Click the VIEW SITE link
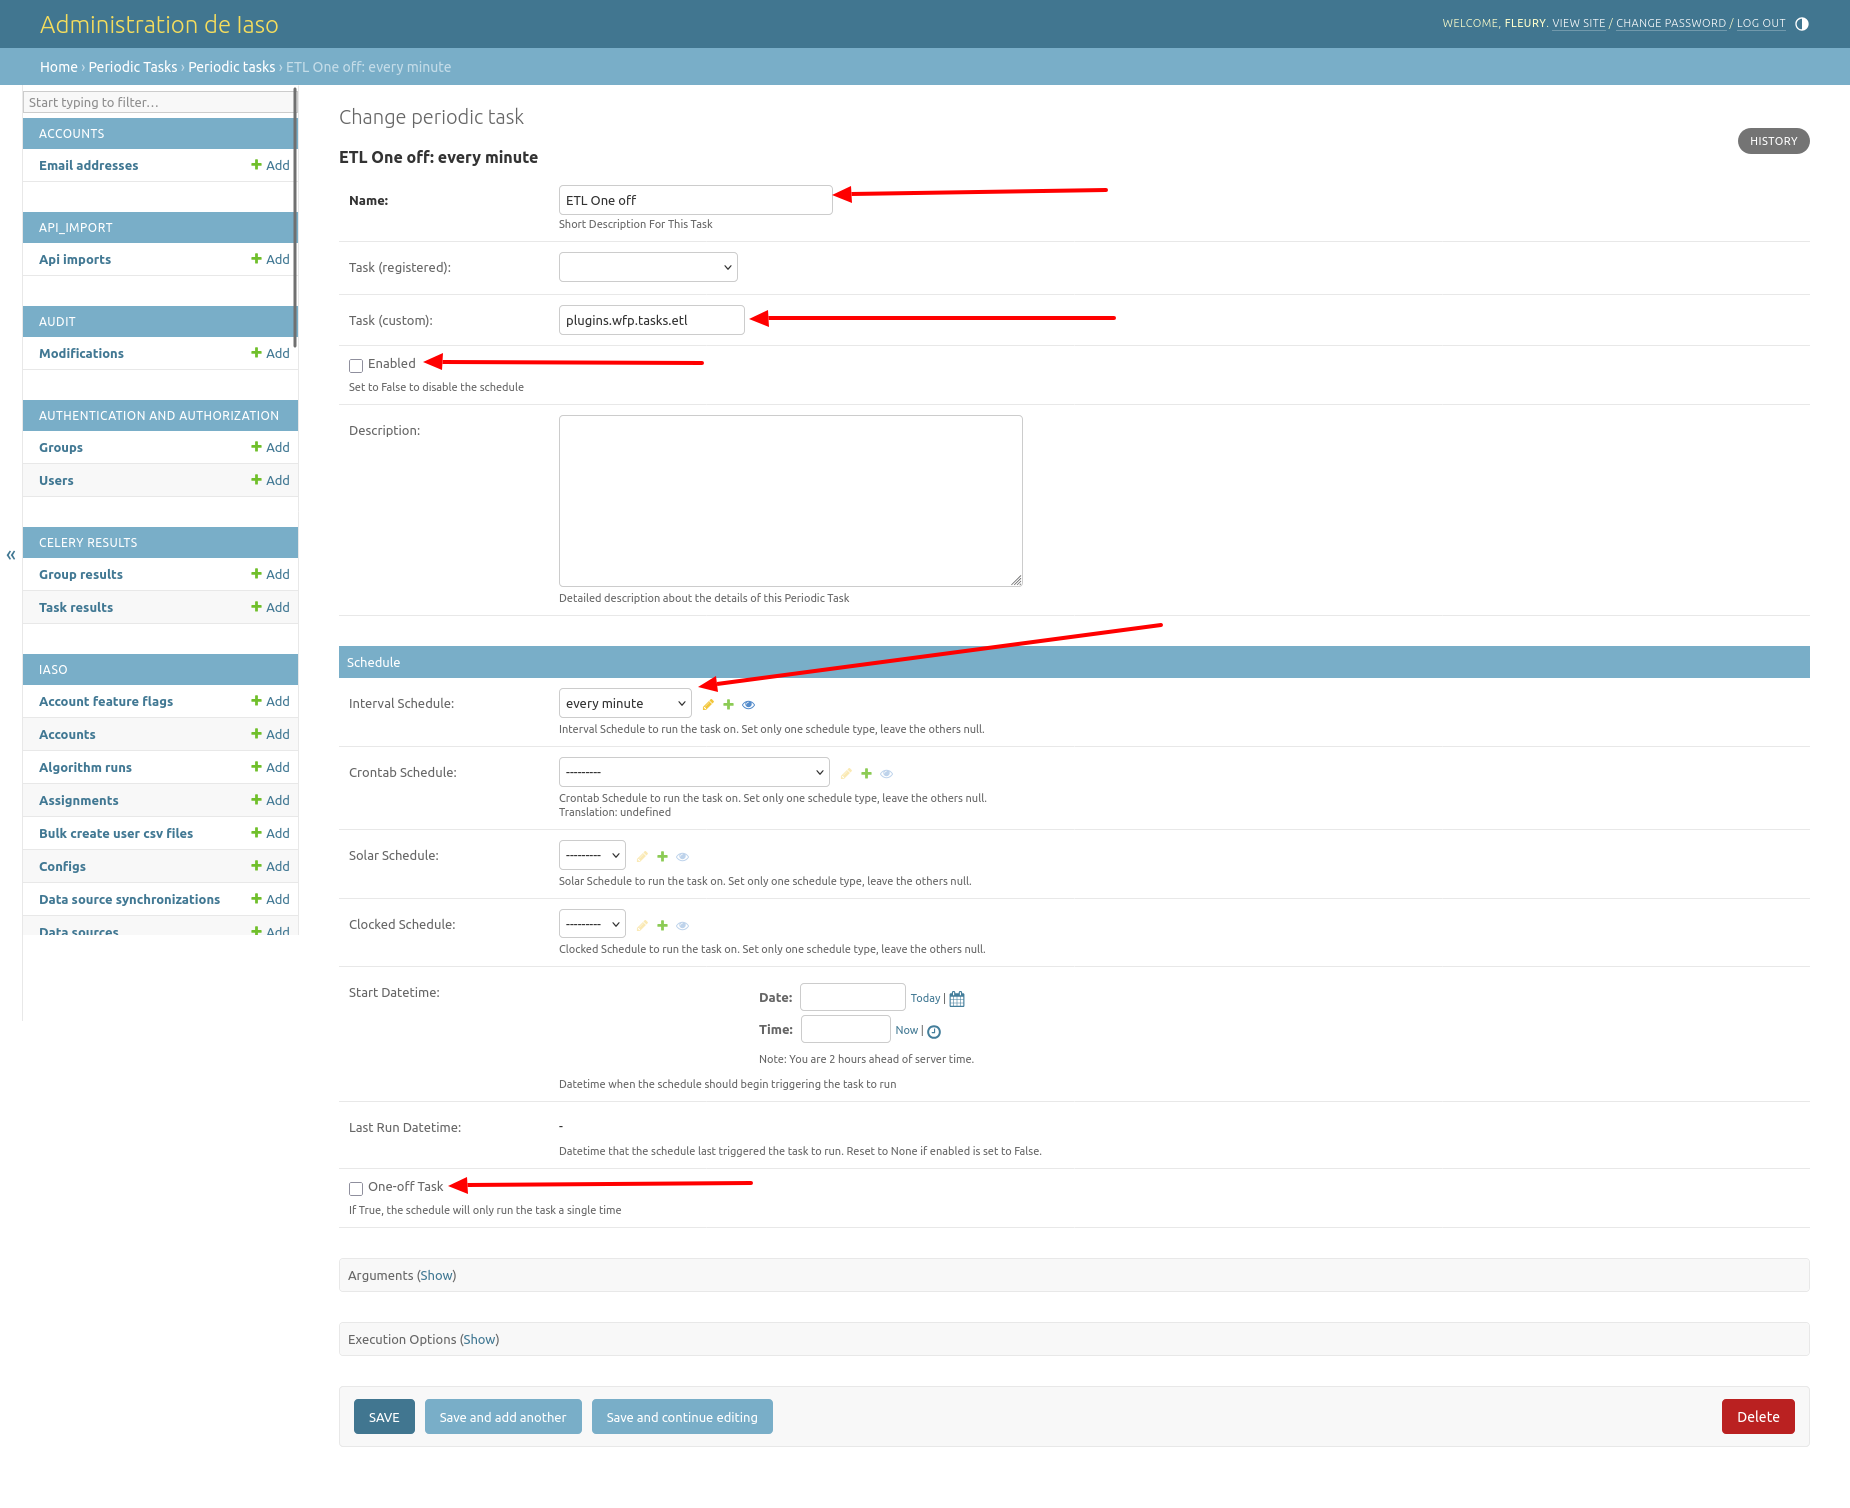The height and width of the screenshot is (1508, 1850). [1578, 23]
